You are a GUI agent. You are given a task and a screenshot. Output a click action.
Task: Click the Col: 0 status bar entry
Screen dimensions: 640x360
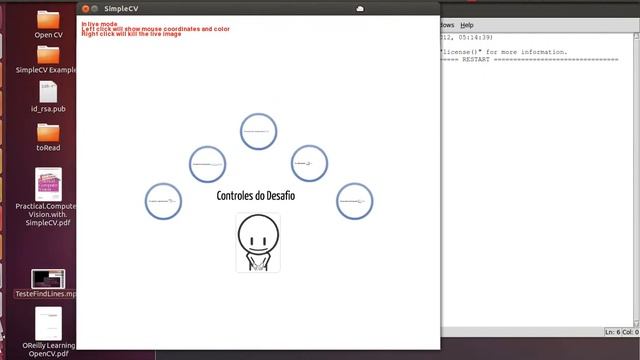[630, 332]
